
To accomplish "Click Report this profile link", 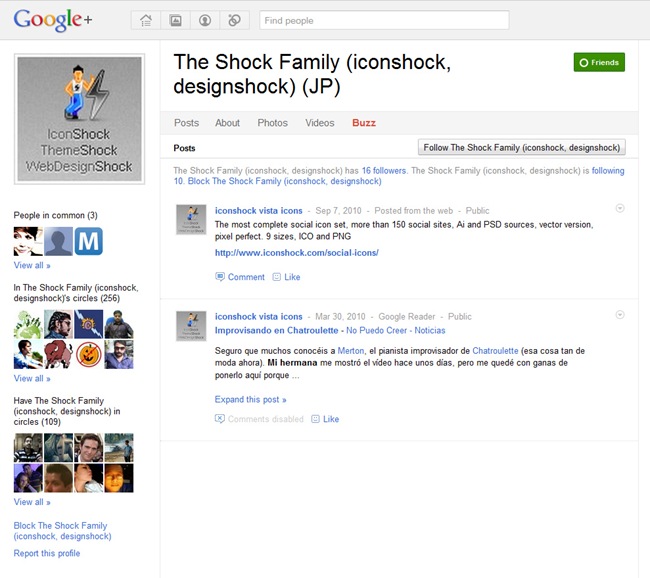I will tap(47, 553).
